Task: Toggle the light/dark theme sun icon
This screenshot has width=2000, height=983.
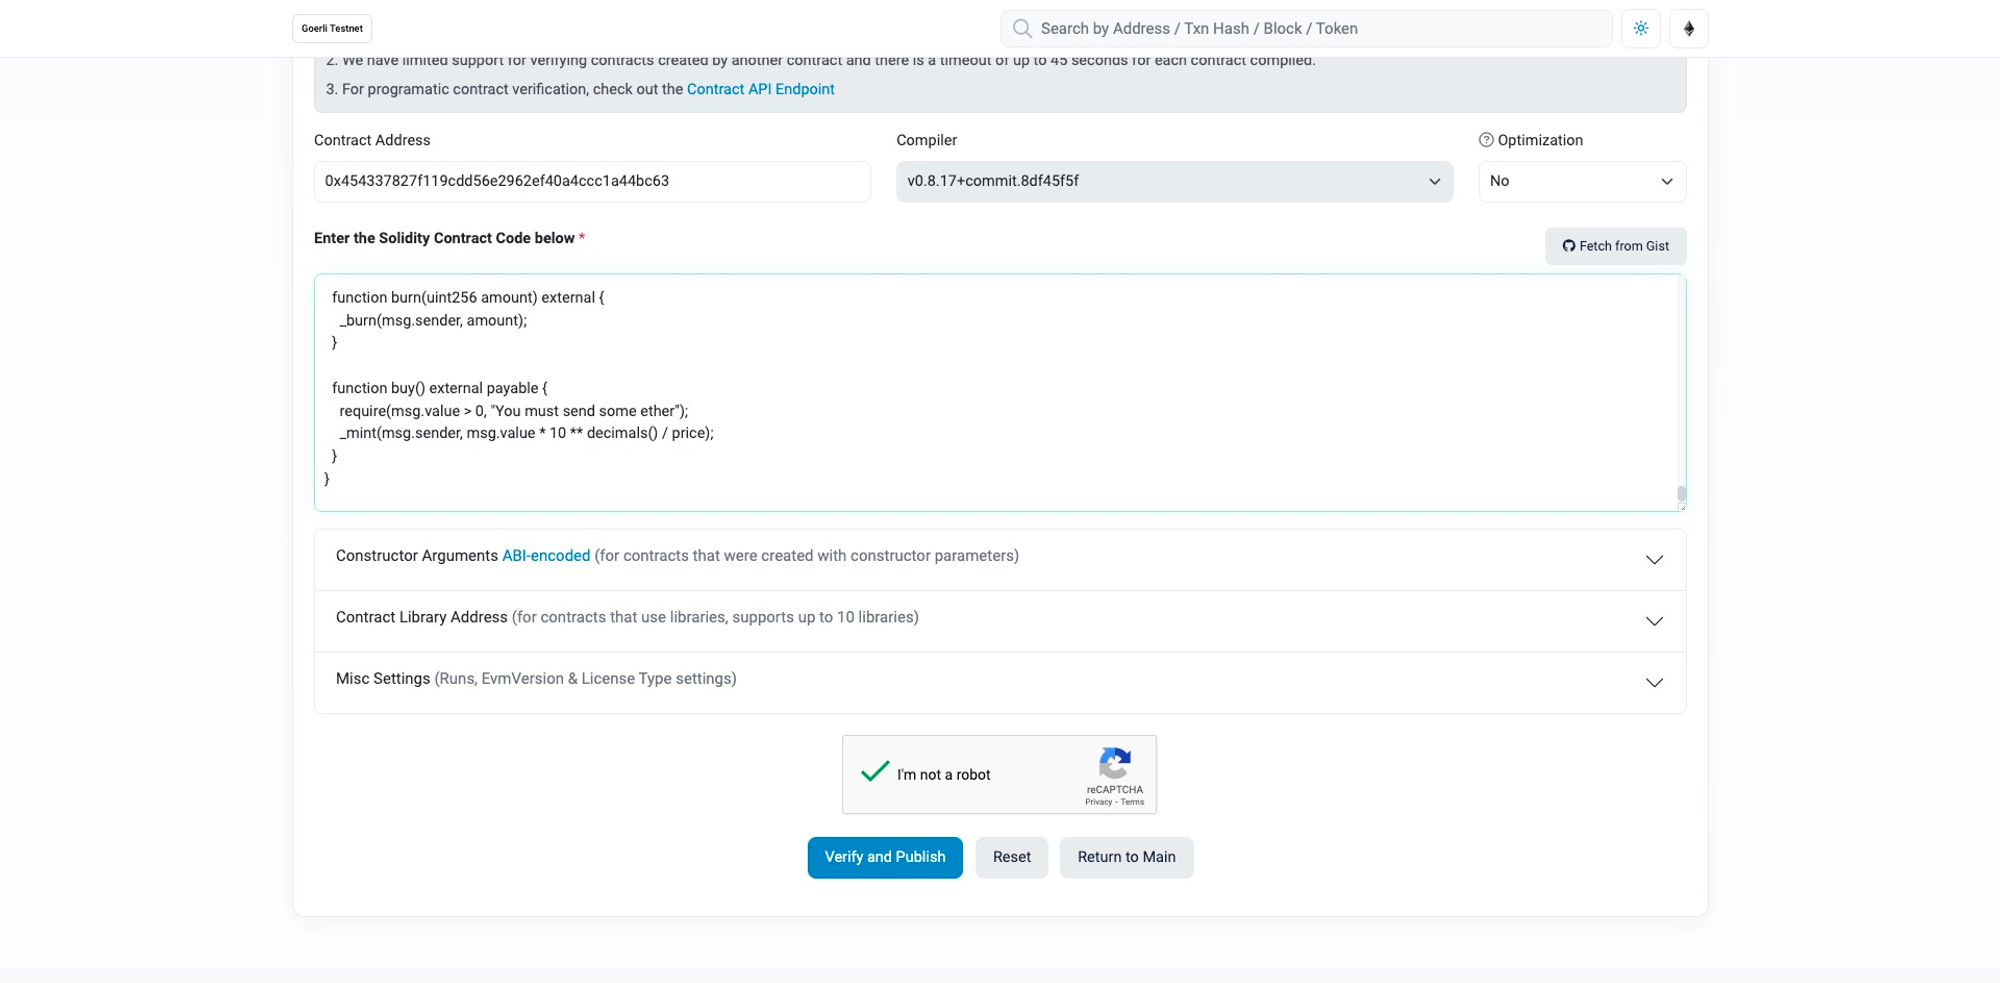Action: pos(1640,29)
